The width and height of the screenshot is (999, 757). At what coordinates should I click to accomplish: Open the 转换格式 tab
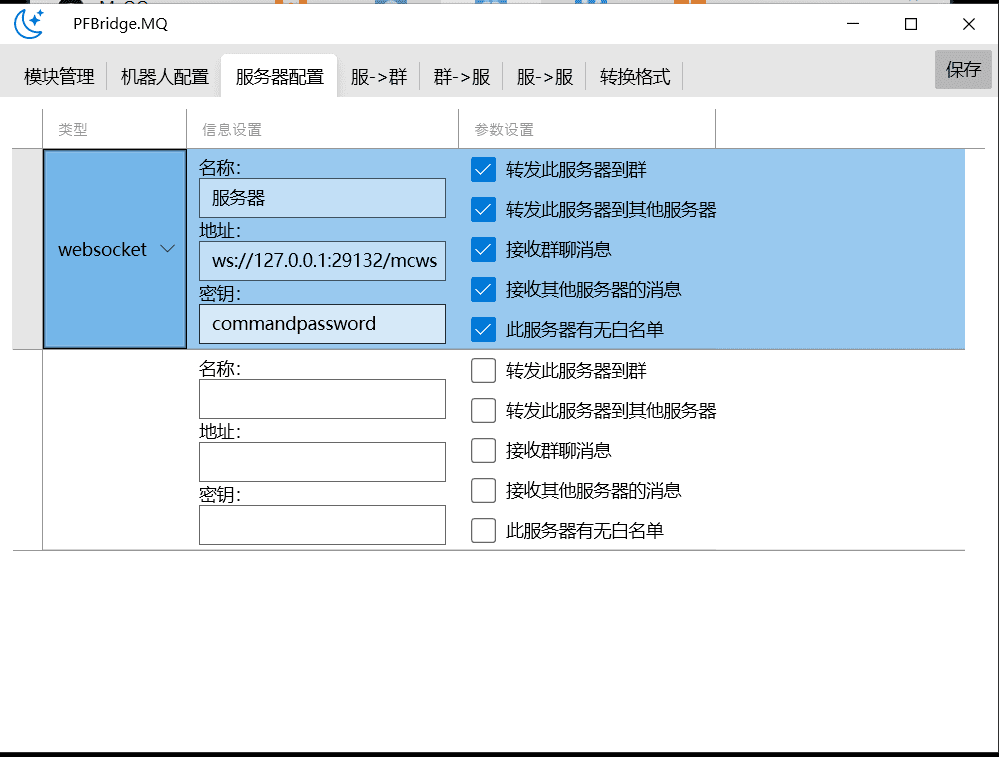(635, 76)
